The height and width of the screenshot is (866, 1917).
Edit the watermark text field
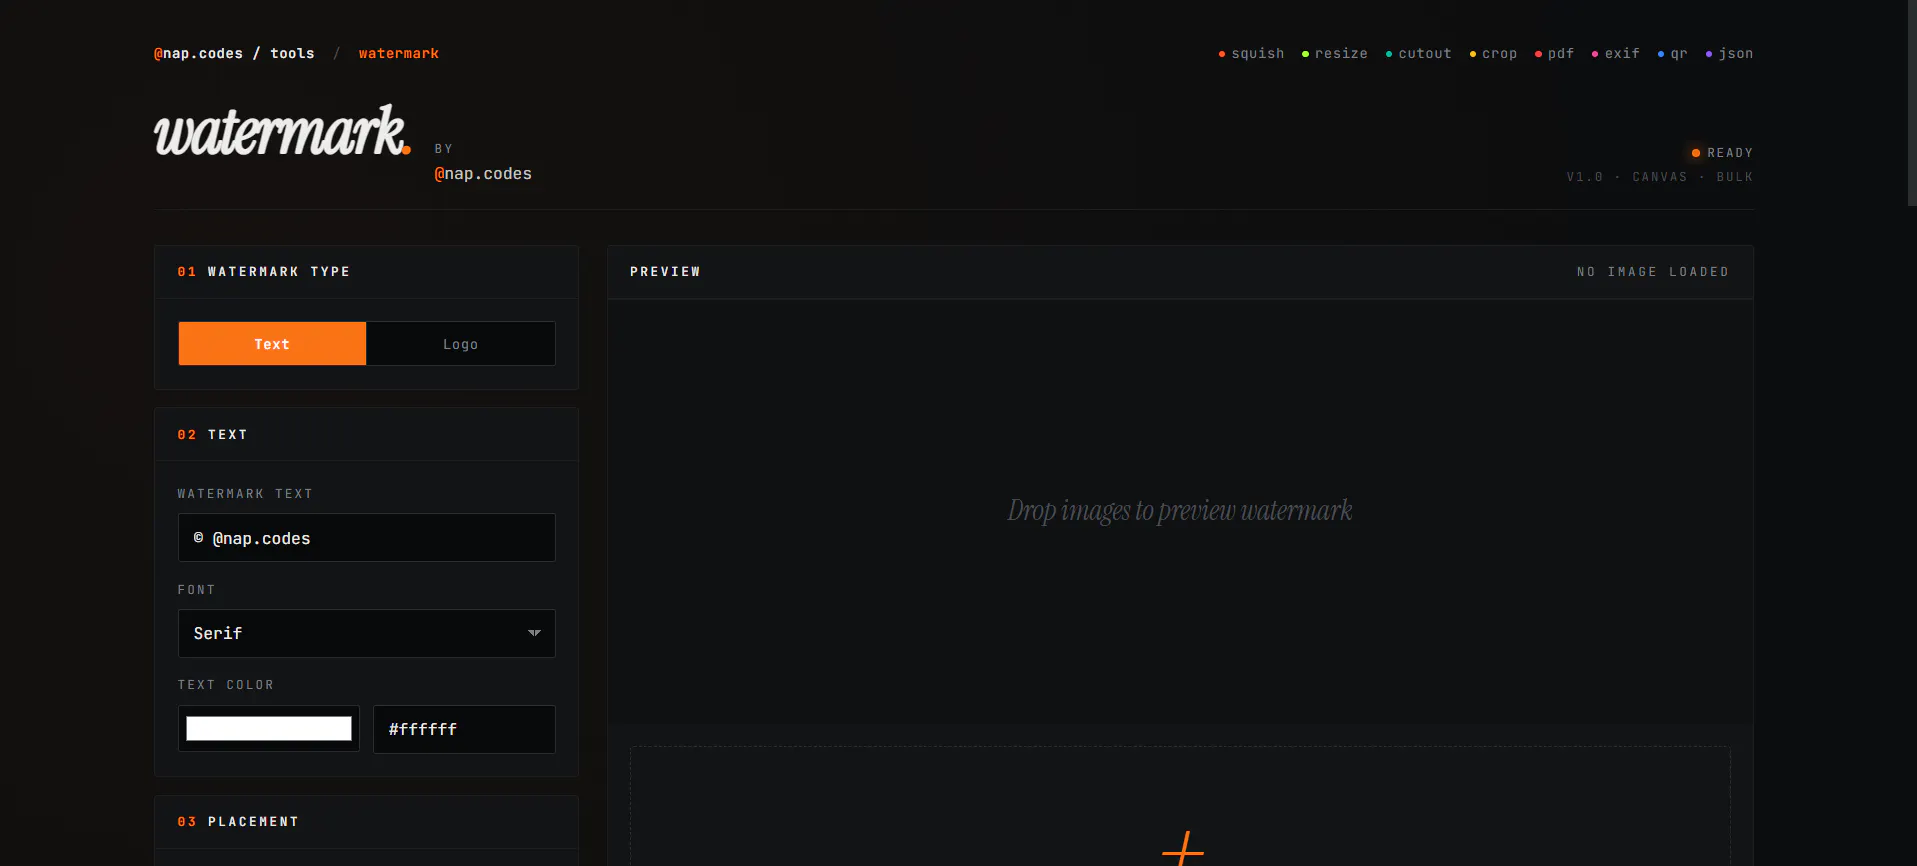[367, 538]
